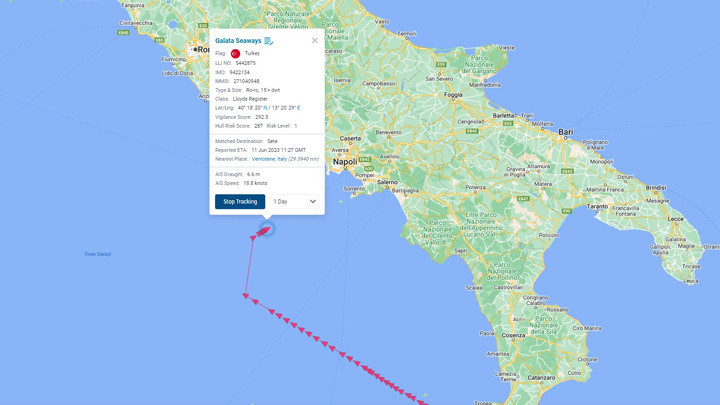The image size is (720, 405).
Task: Follow the Ventotene, Italy nearest place link
Action: pyautogui.click(x=269, y=159)
